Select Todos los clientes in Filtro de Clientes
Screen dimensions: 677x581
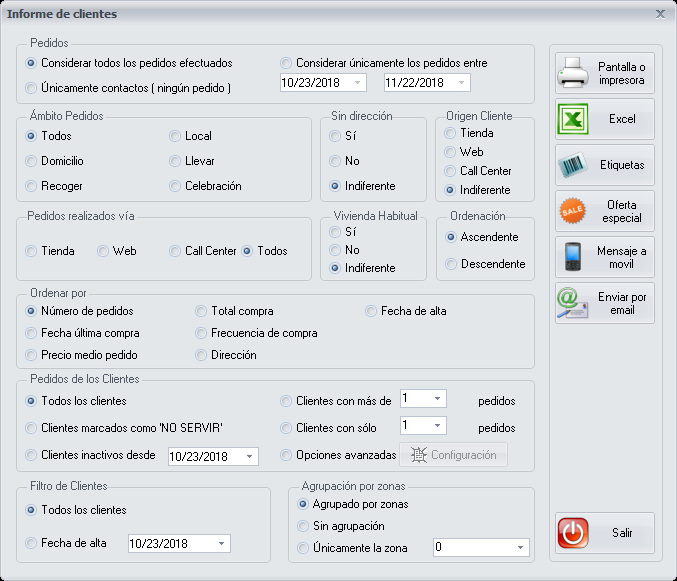(x=31, y=510)
